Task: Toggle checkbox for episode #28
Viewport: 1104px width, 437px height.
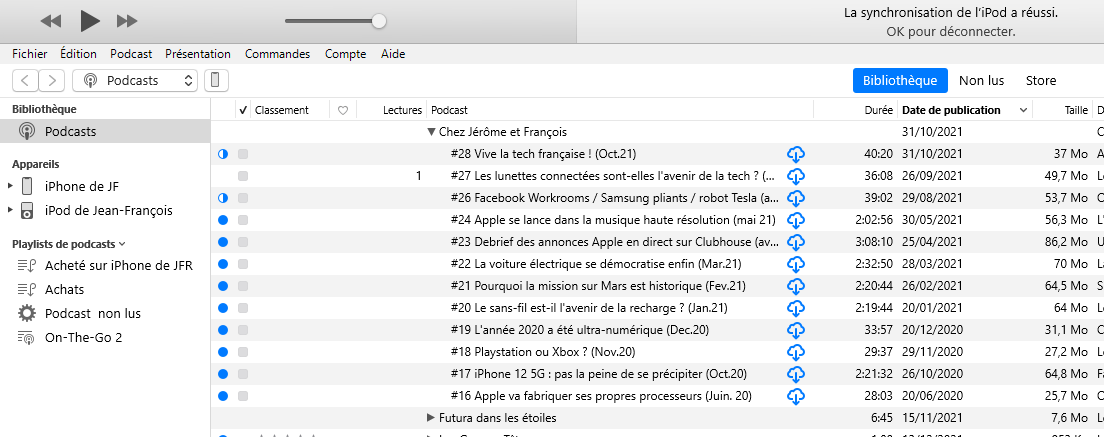Action: [243, 154]
